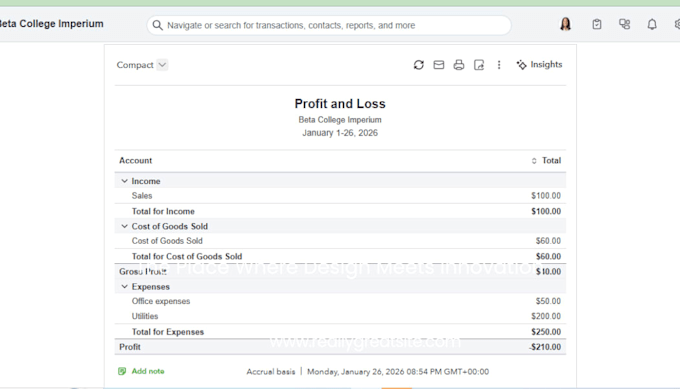The image size is (680, 389).
Task: Collapse the Cost of Goods Sold section
Action: coord(124,226)
